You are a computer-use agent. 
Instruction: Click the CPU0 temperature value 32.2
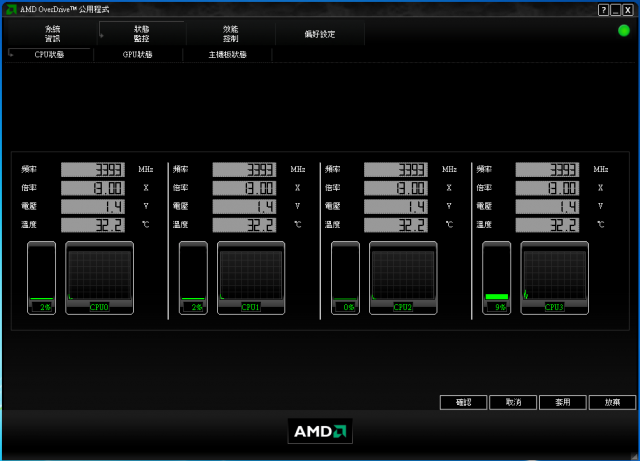(93, 225)
